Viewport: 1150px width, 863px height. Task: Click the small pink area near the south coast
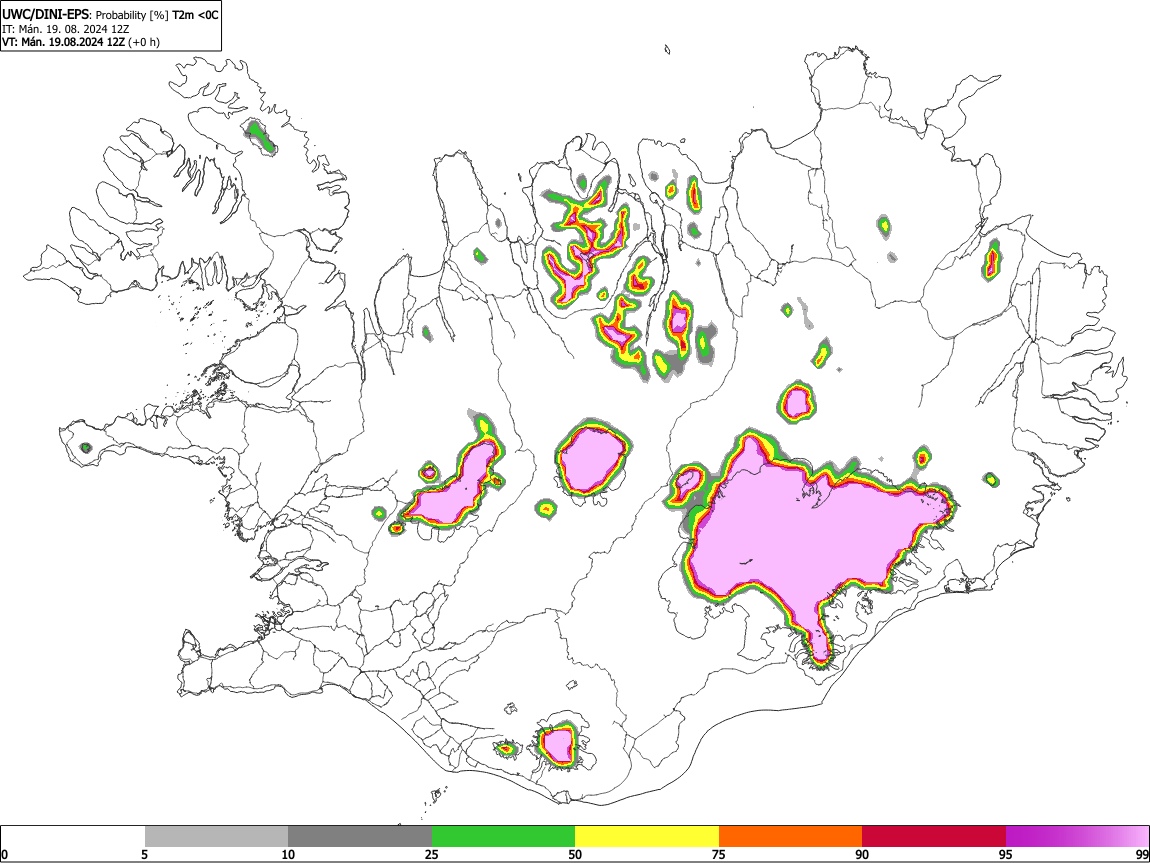[560, 744]
